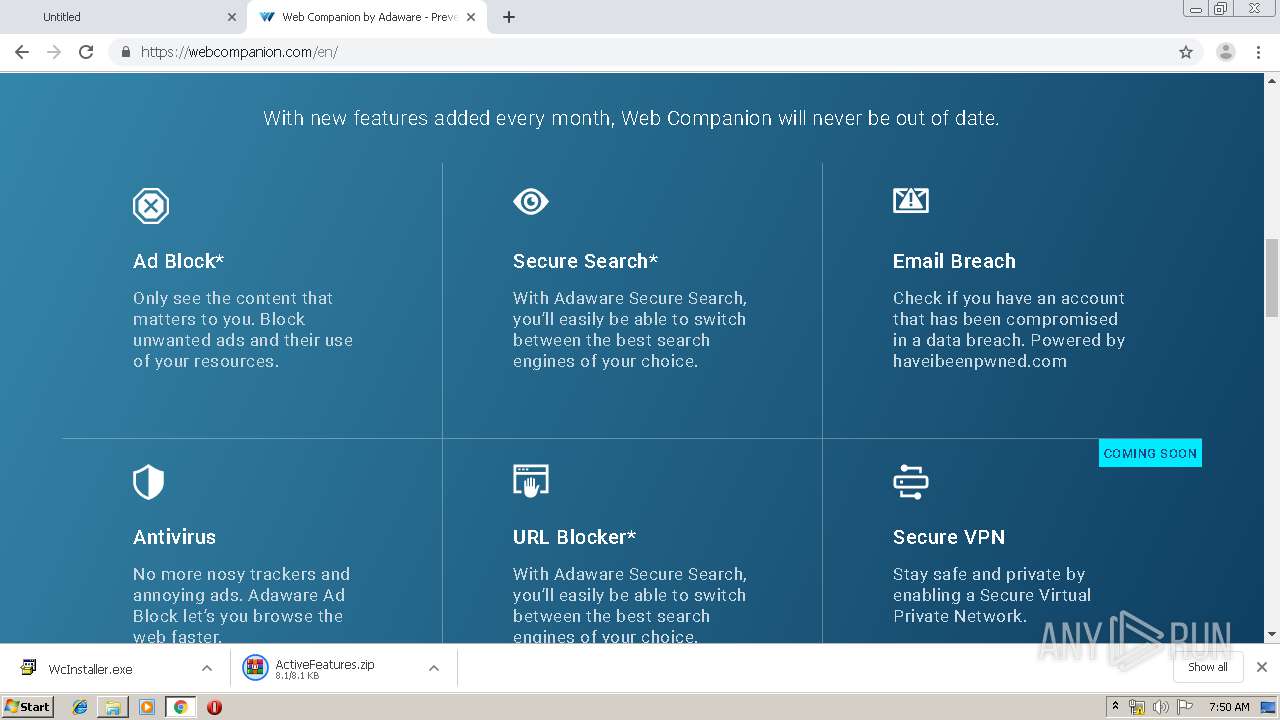Click the Secure Search eye icon

pos(531,202)
